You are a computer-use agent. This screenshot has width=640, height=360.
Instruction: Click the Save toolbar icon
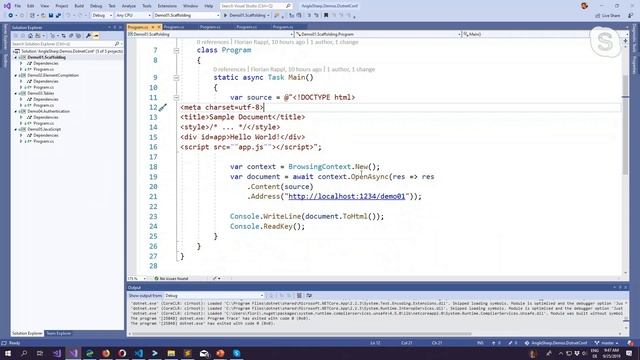51,16
